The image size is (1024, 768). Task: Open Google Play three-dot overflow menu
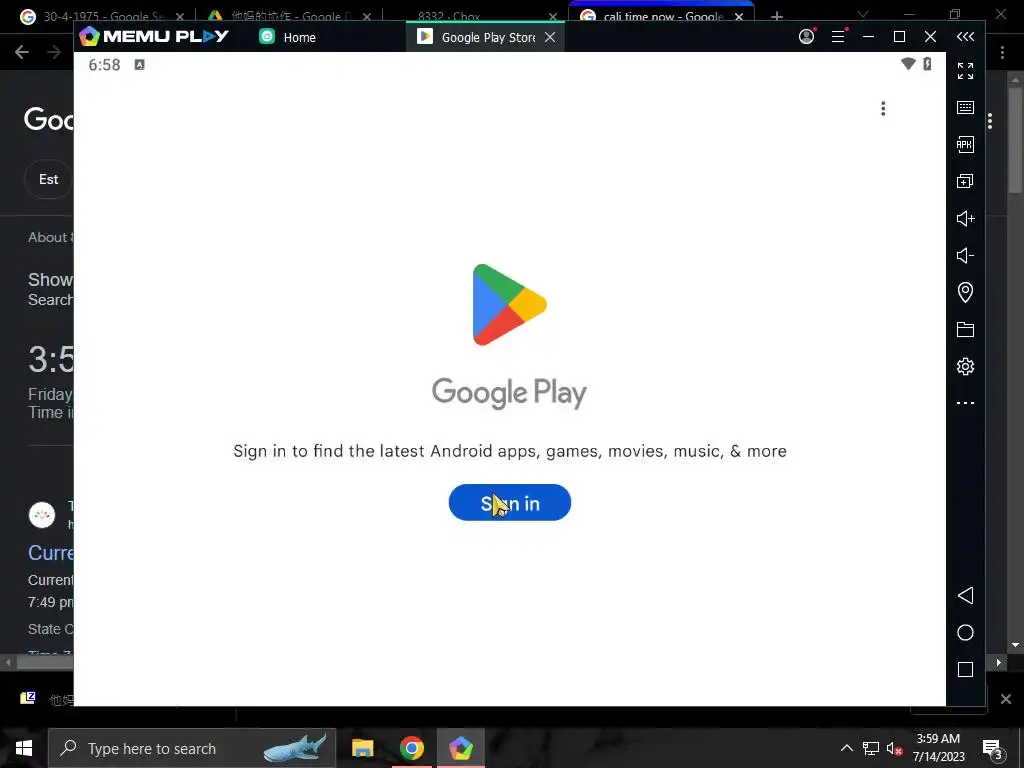coord(883,108)
